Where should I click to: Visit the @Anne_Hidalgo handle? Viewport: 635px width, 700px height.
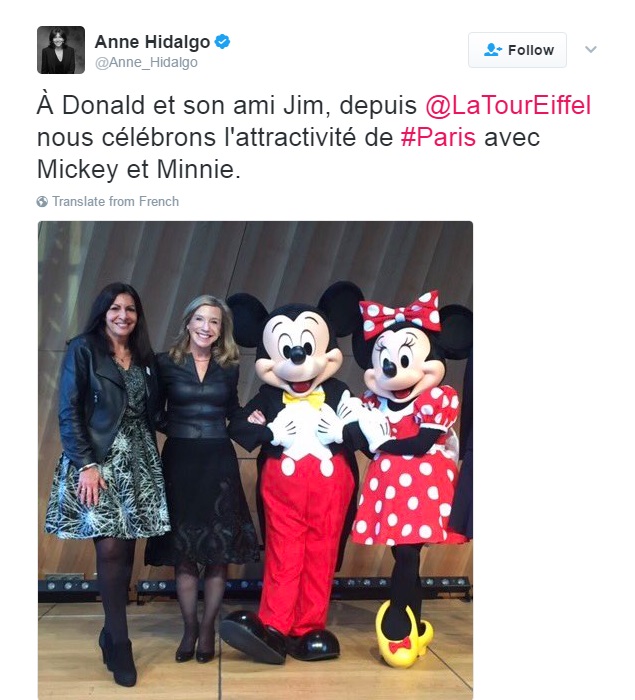146,62
